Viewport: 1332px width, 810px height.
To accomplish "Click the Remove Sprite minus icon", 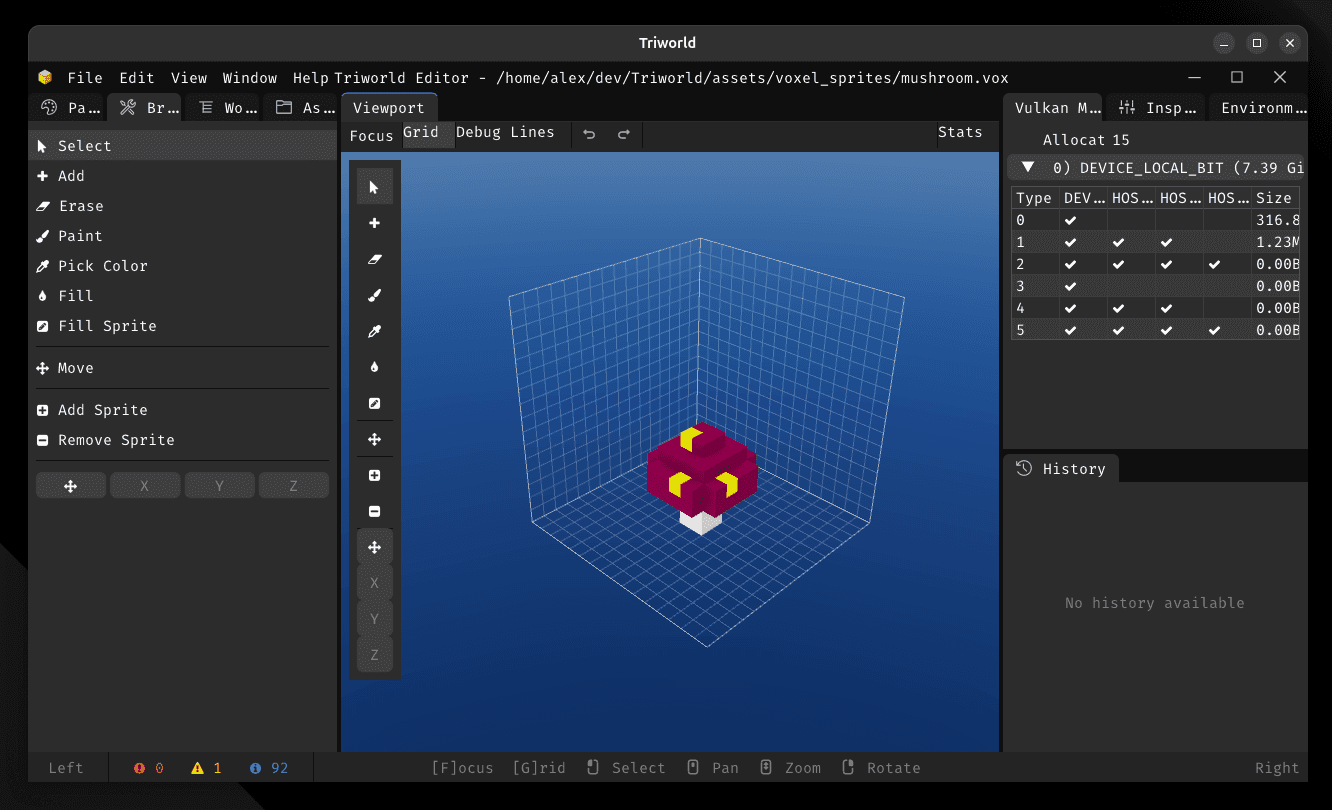I will 374,511.
